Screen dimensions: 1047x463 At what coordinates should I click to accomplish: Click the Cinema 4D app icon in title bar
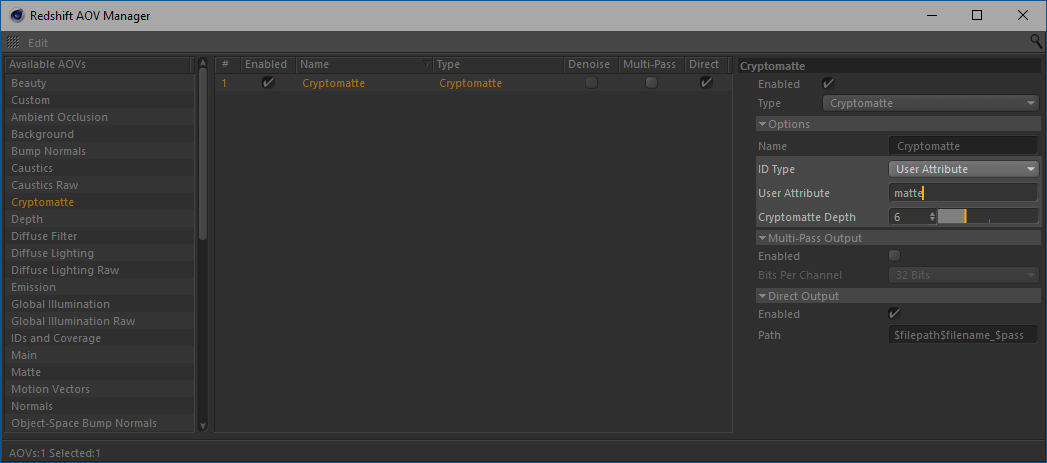pyautogui.click(x=15, y=15)
